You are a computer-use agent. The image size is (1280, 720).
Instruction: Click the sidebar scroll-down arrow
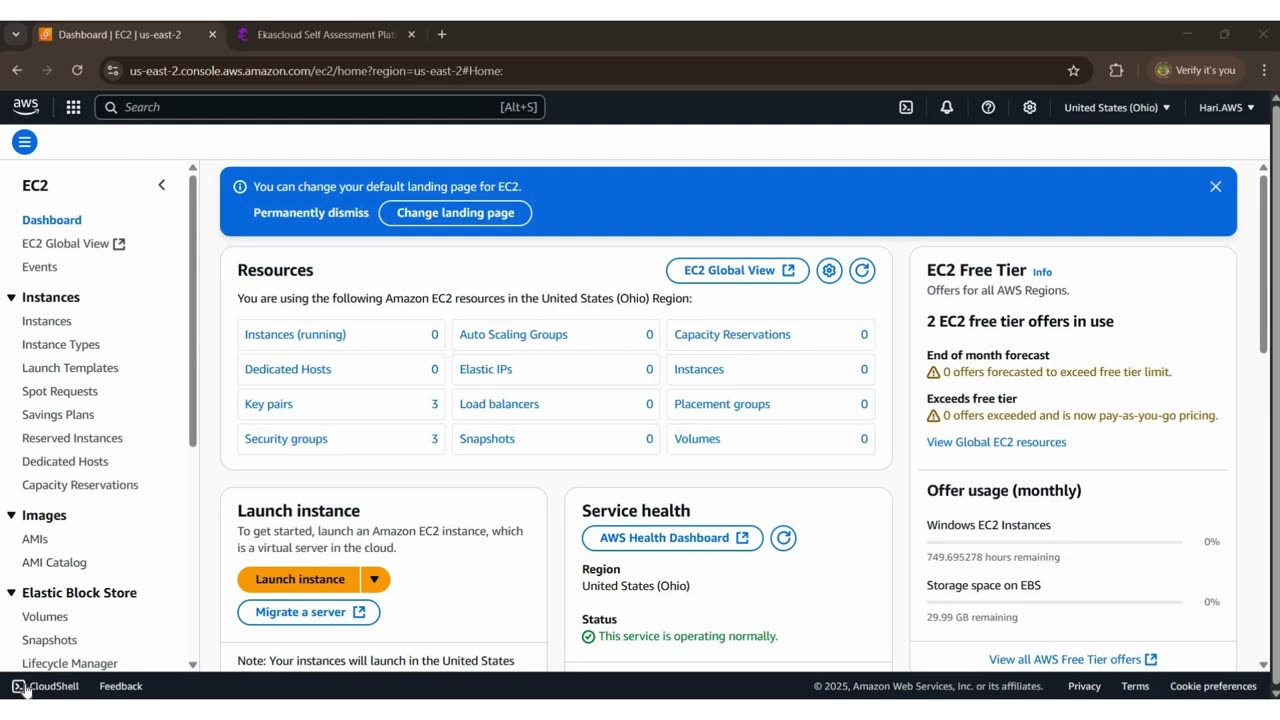pyautogui.click(x=193, y=664)
